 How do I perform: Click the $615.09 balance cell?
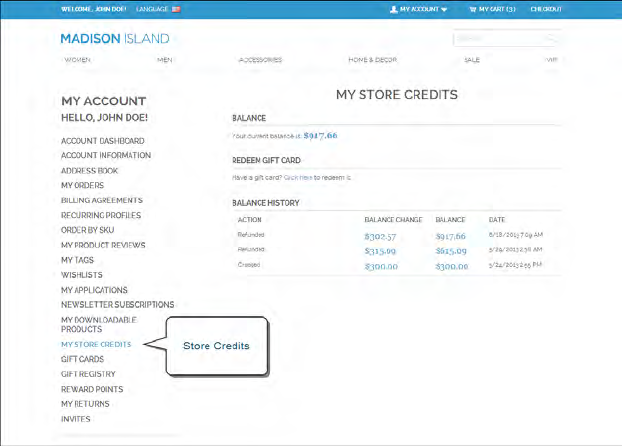[x=451, y=251]
